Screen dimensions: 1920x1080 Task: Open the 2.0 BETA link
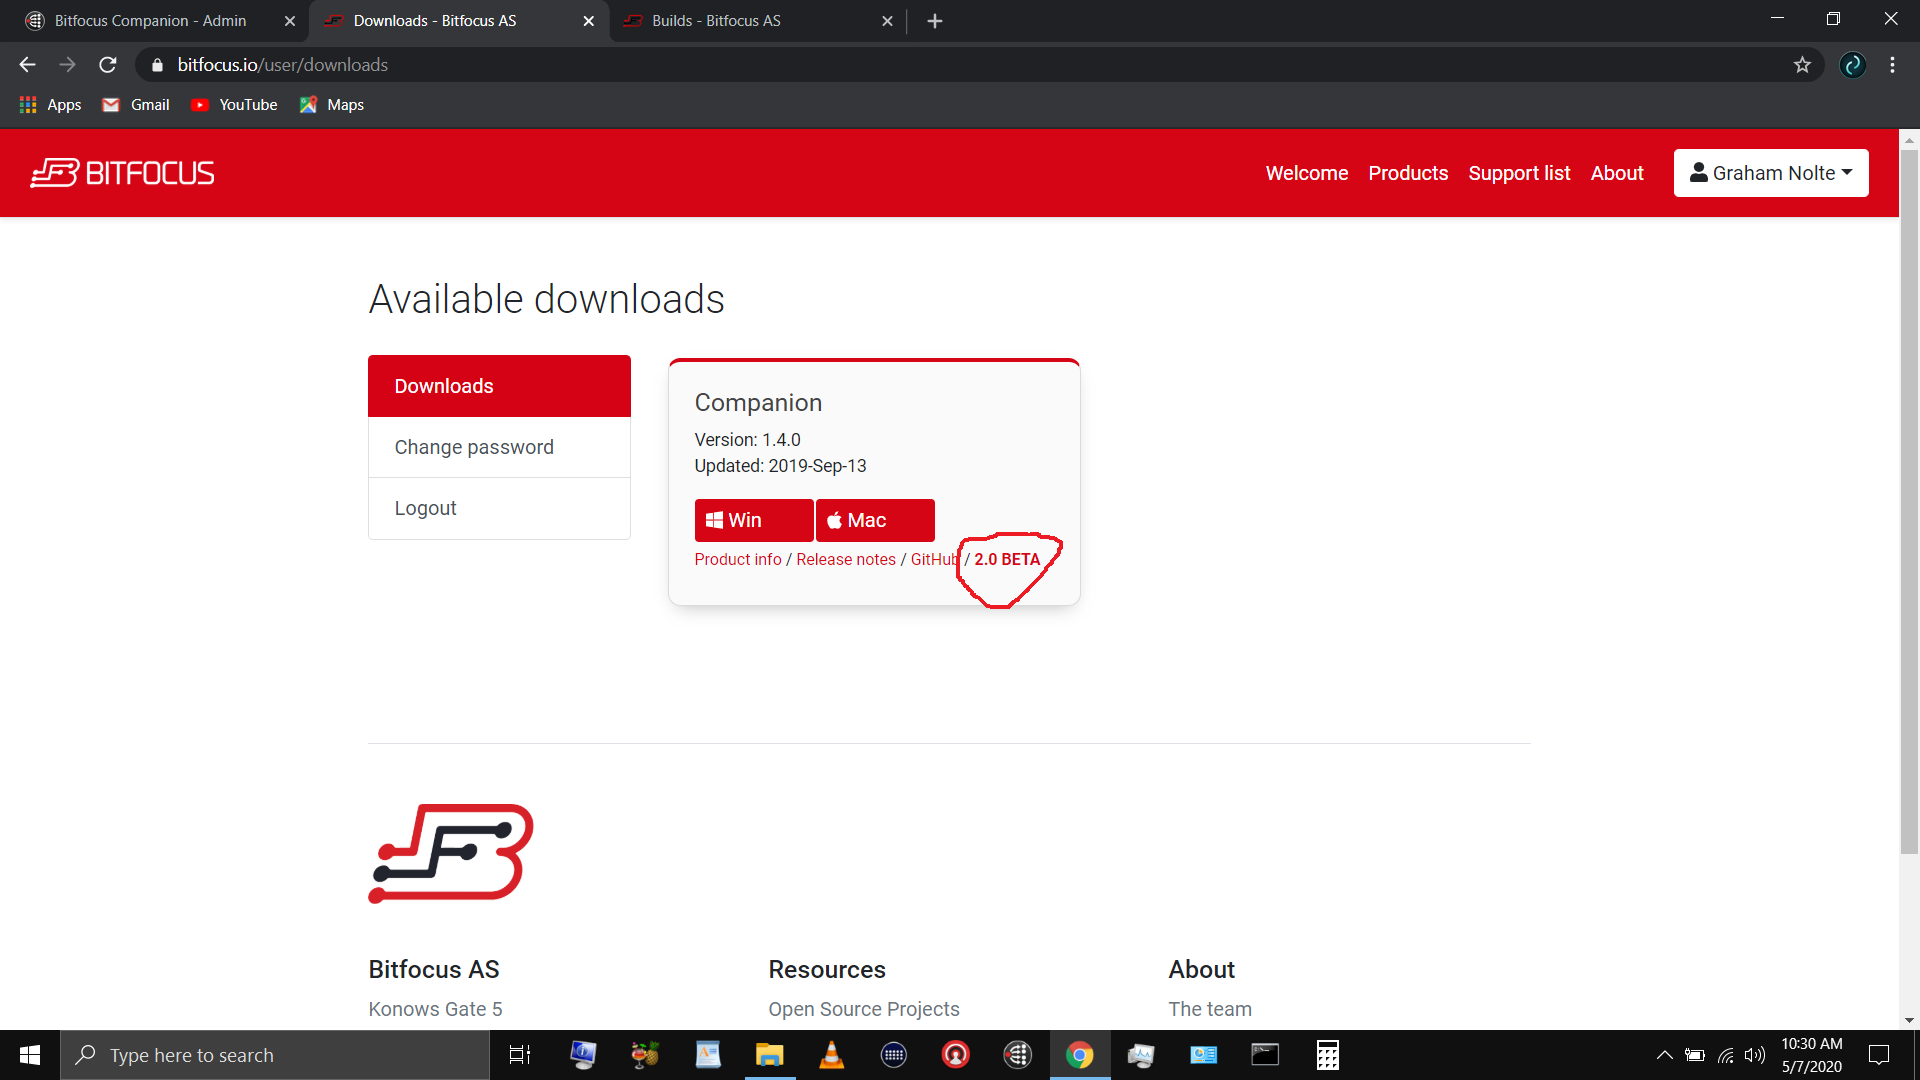(x=1006, y=559)
